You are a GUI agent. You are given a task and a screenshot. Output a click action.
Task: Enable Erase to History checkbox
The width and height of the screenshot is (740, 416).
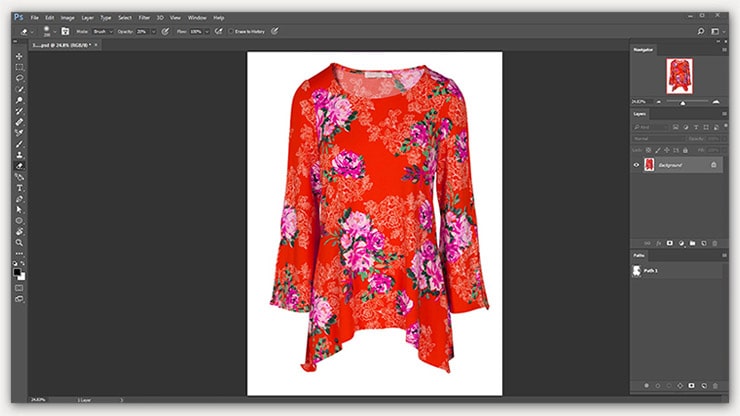point(231,32)
